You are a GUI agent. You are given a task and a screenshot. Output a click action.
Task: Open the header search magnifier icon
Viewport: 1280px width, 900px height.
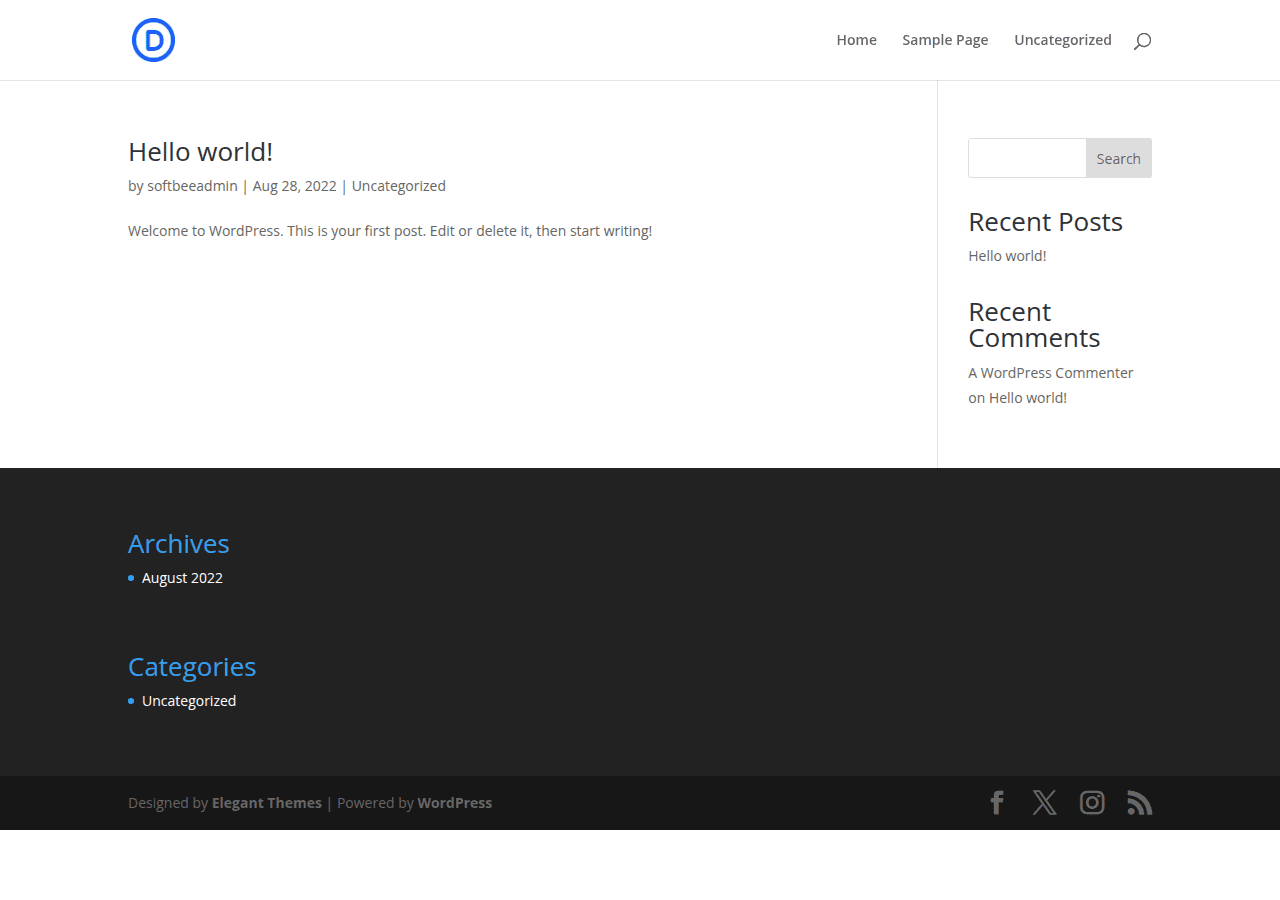pos(1142,41)
